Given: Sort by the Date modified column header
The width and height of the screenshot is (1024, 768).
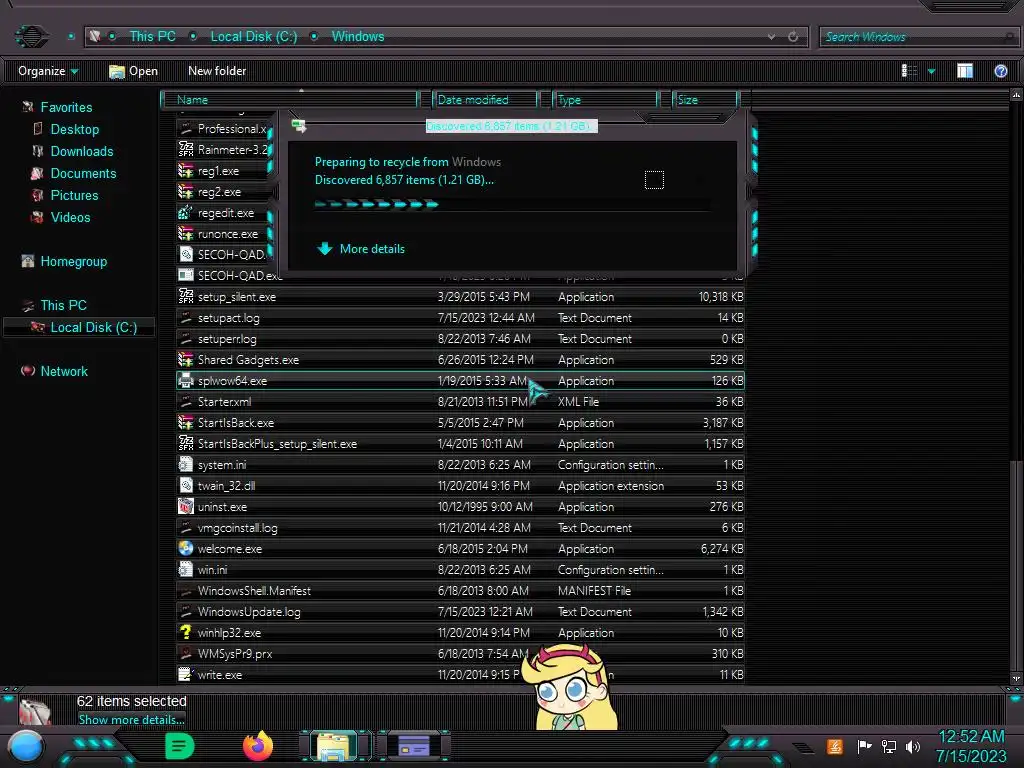Looking at the screenshot, I should 484,100.
